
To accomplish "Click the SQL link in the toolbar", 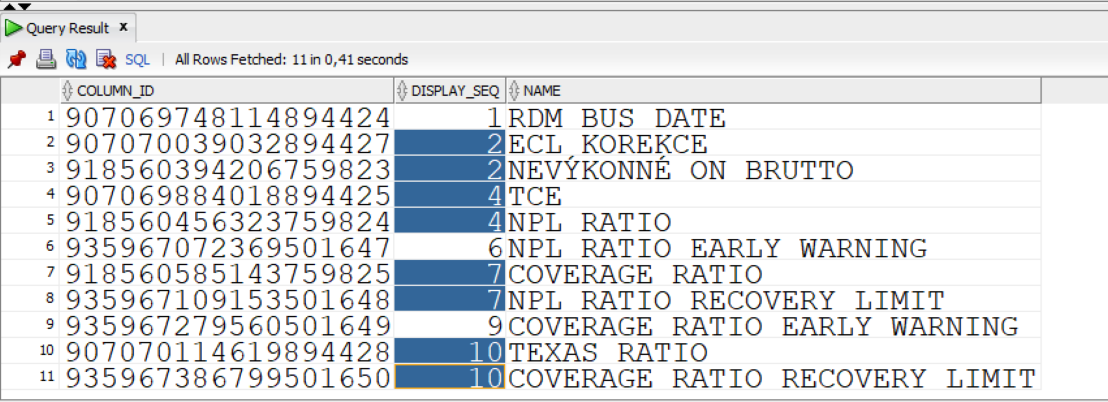I will coord(138,60).
